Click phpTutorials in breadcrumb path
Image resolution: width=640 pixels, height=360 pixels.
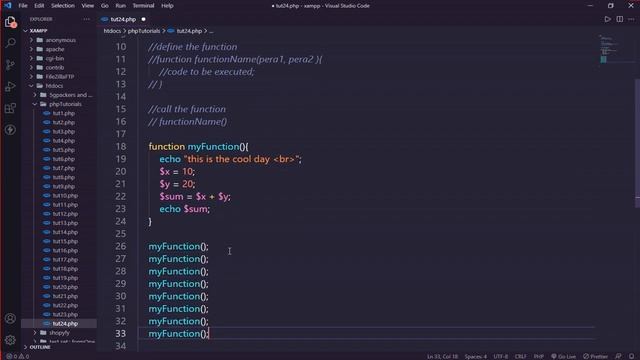pyautogui.click(x=144, y=31)
